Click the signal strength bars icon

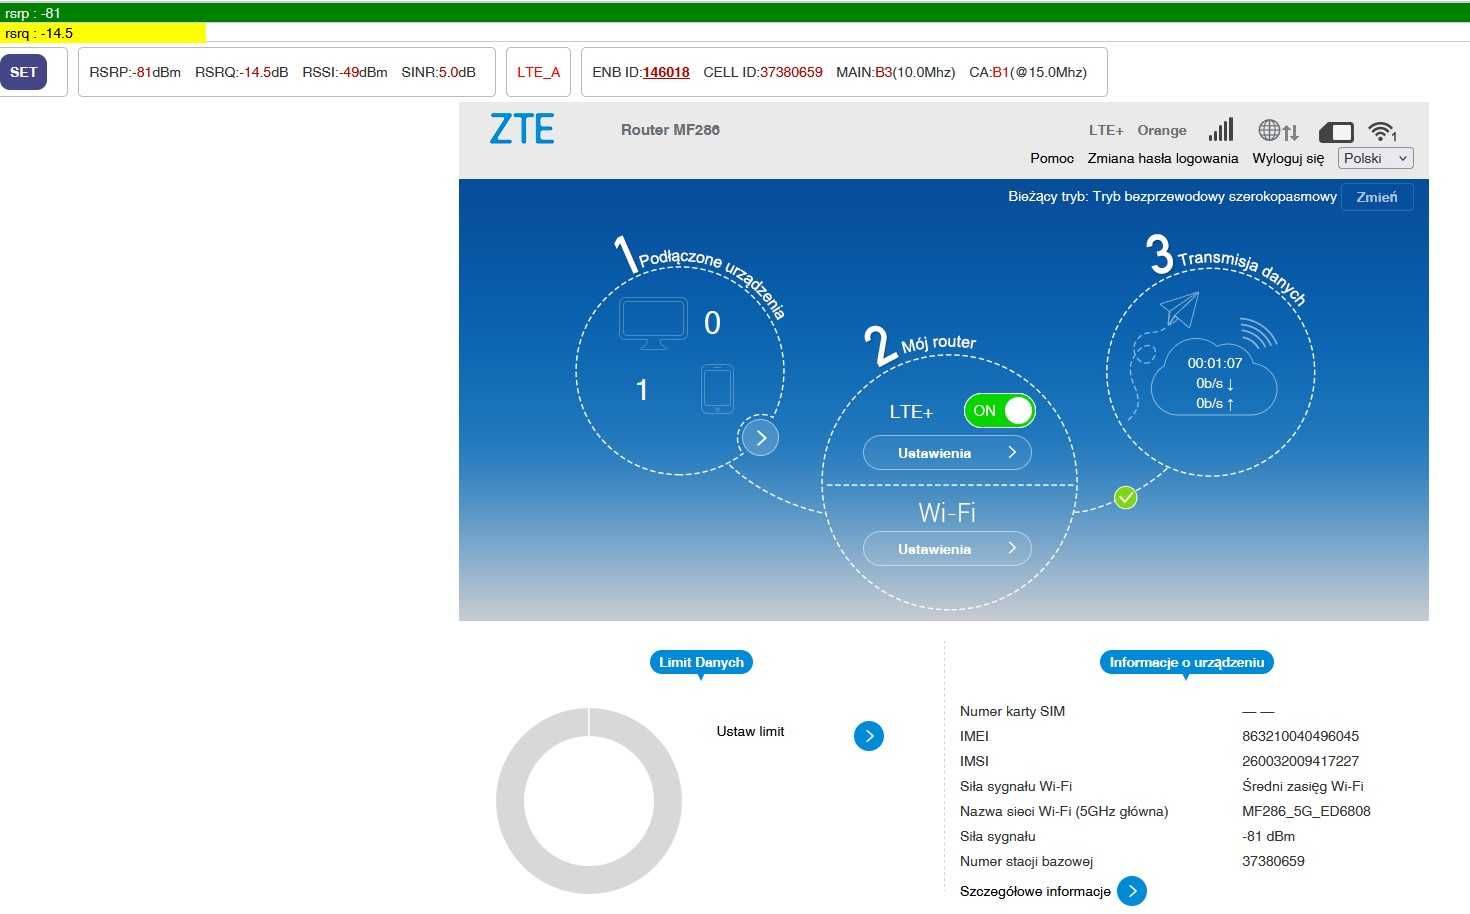point(1220,130)
